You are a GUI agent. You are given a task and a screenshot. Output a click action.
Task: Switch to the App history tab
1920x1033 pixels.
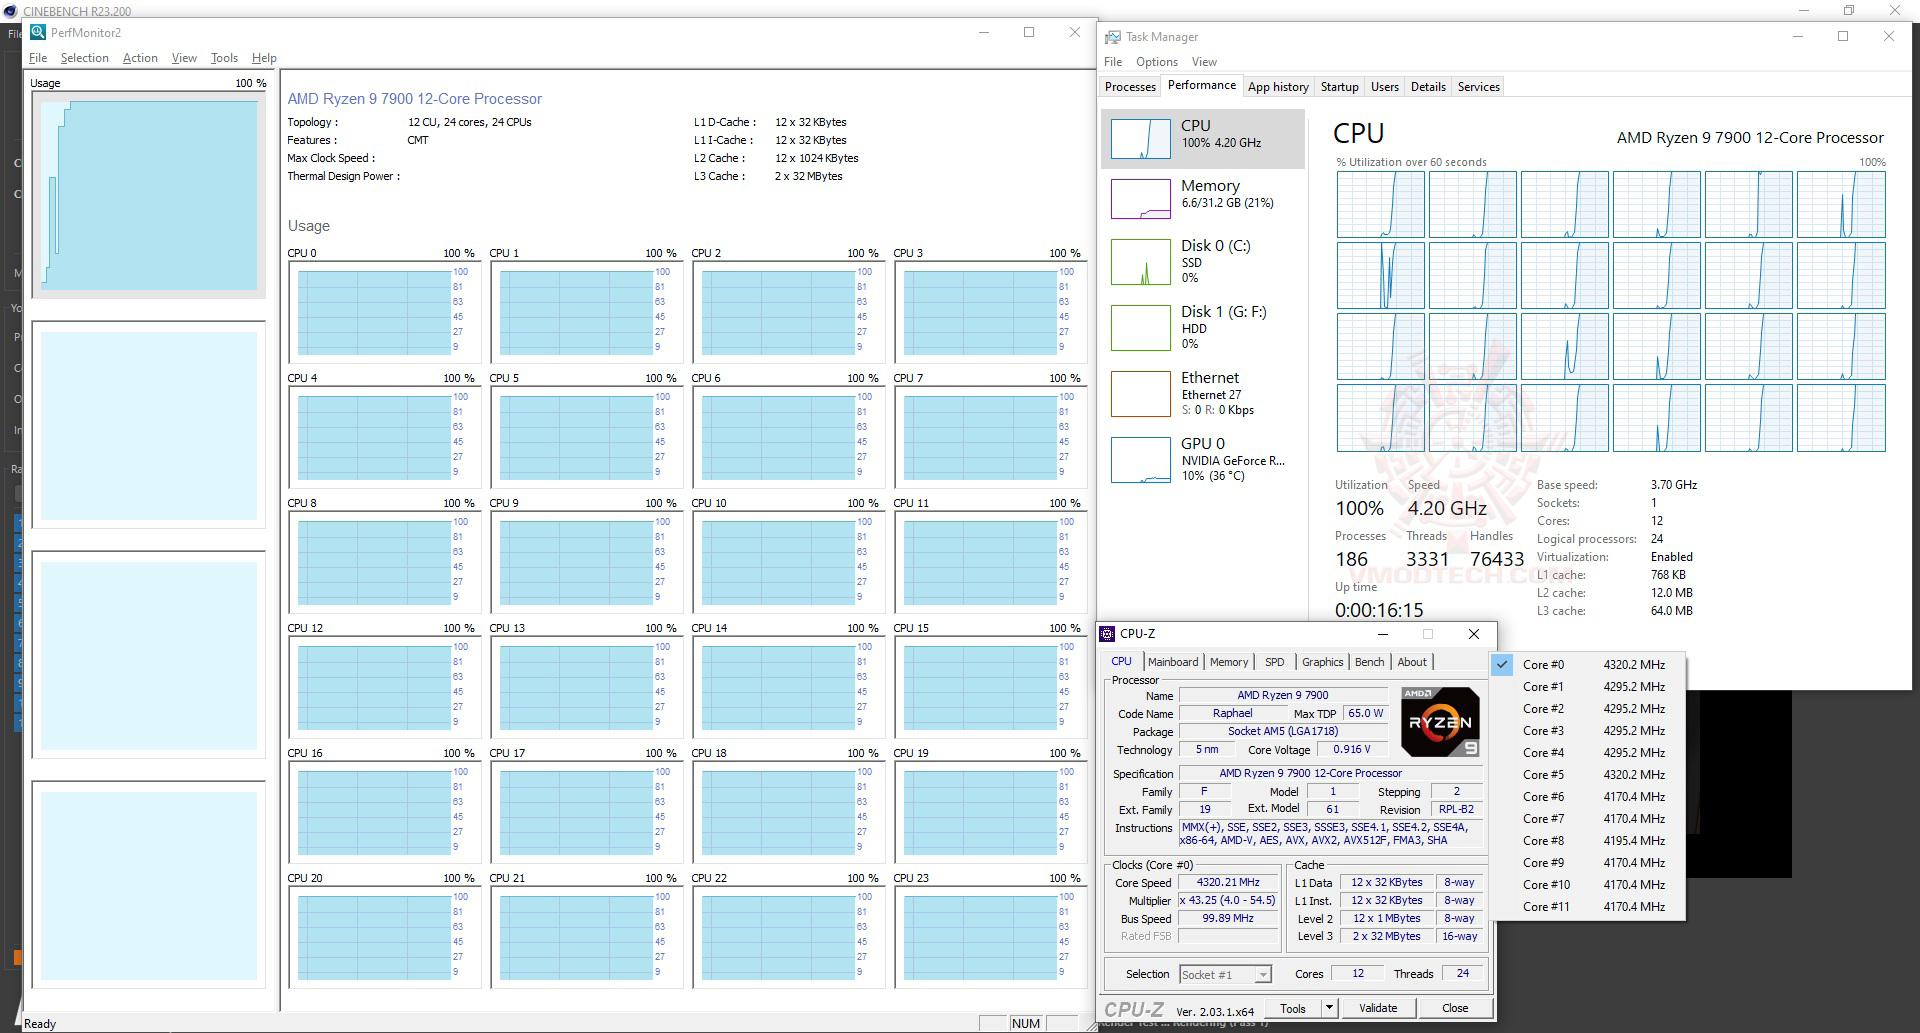click(1278, 87)
